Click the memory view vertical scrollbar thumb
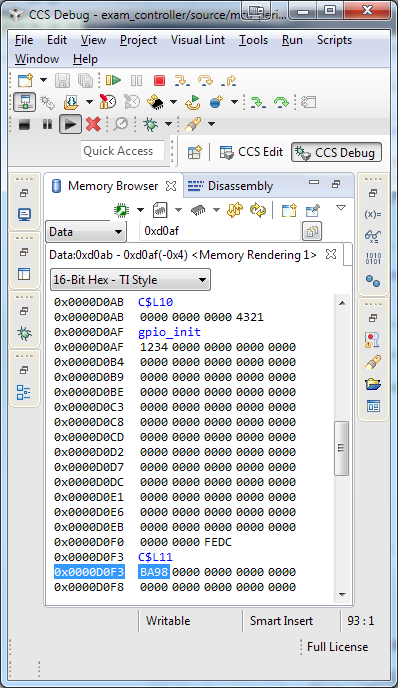Viewport: 398px width, 688px height. tap(341, 448)
